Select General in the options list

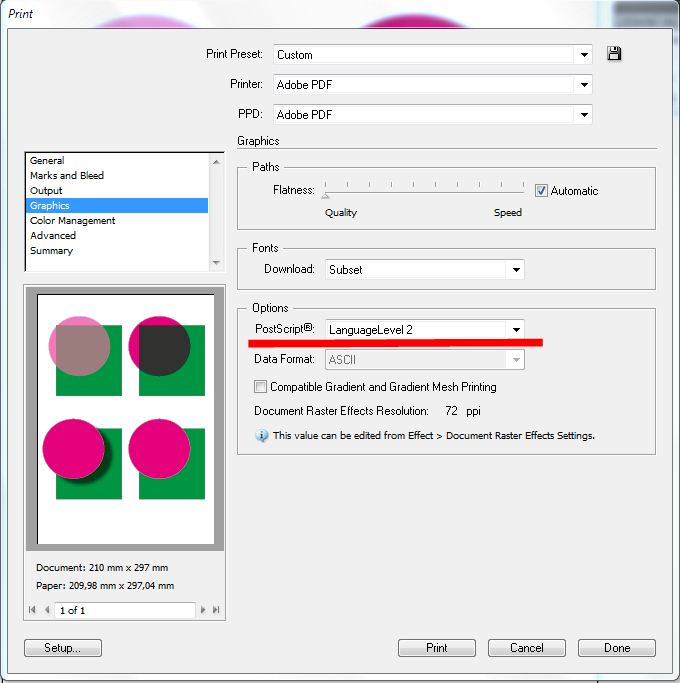coord(117,160)
